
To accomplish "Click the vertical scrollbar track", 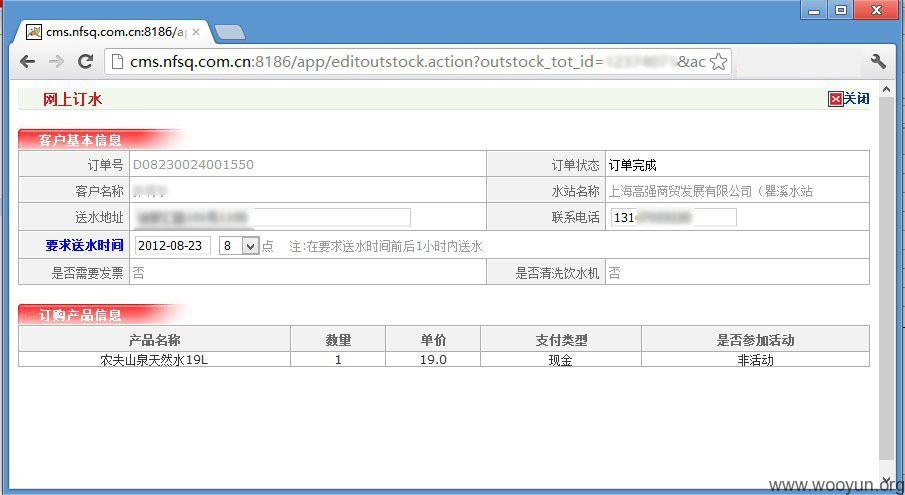I will click(887, 277).
